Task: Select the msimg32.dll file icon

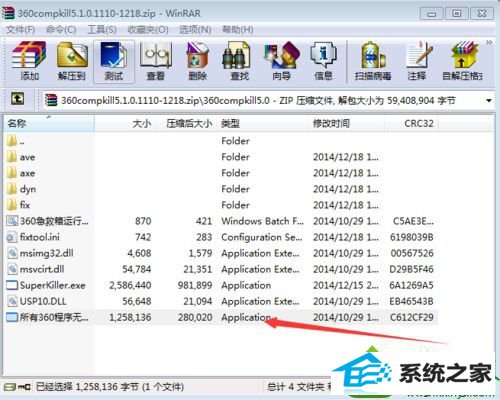Action: (12, 253)
